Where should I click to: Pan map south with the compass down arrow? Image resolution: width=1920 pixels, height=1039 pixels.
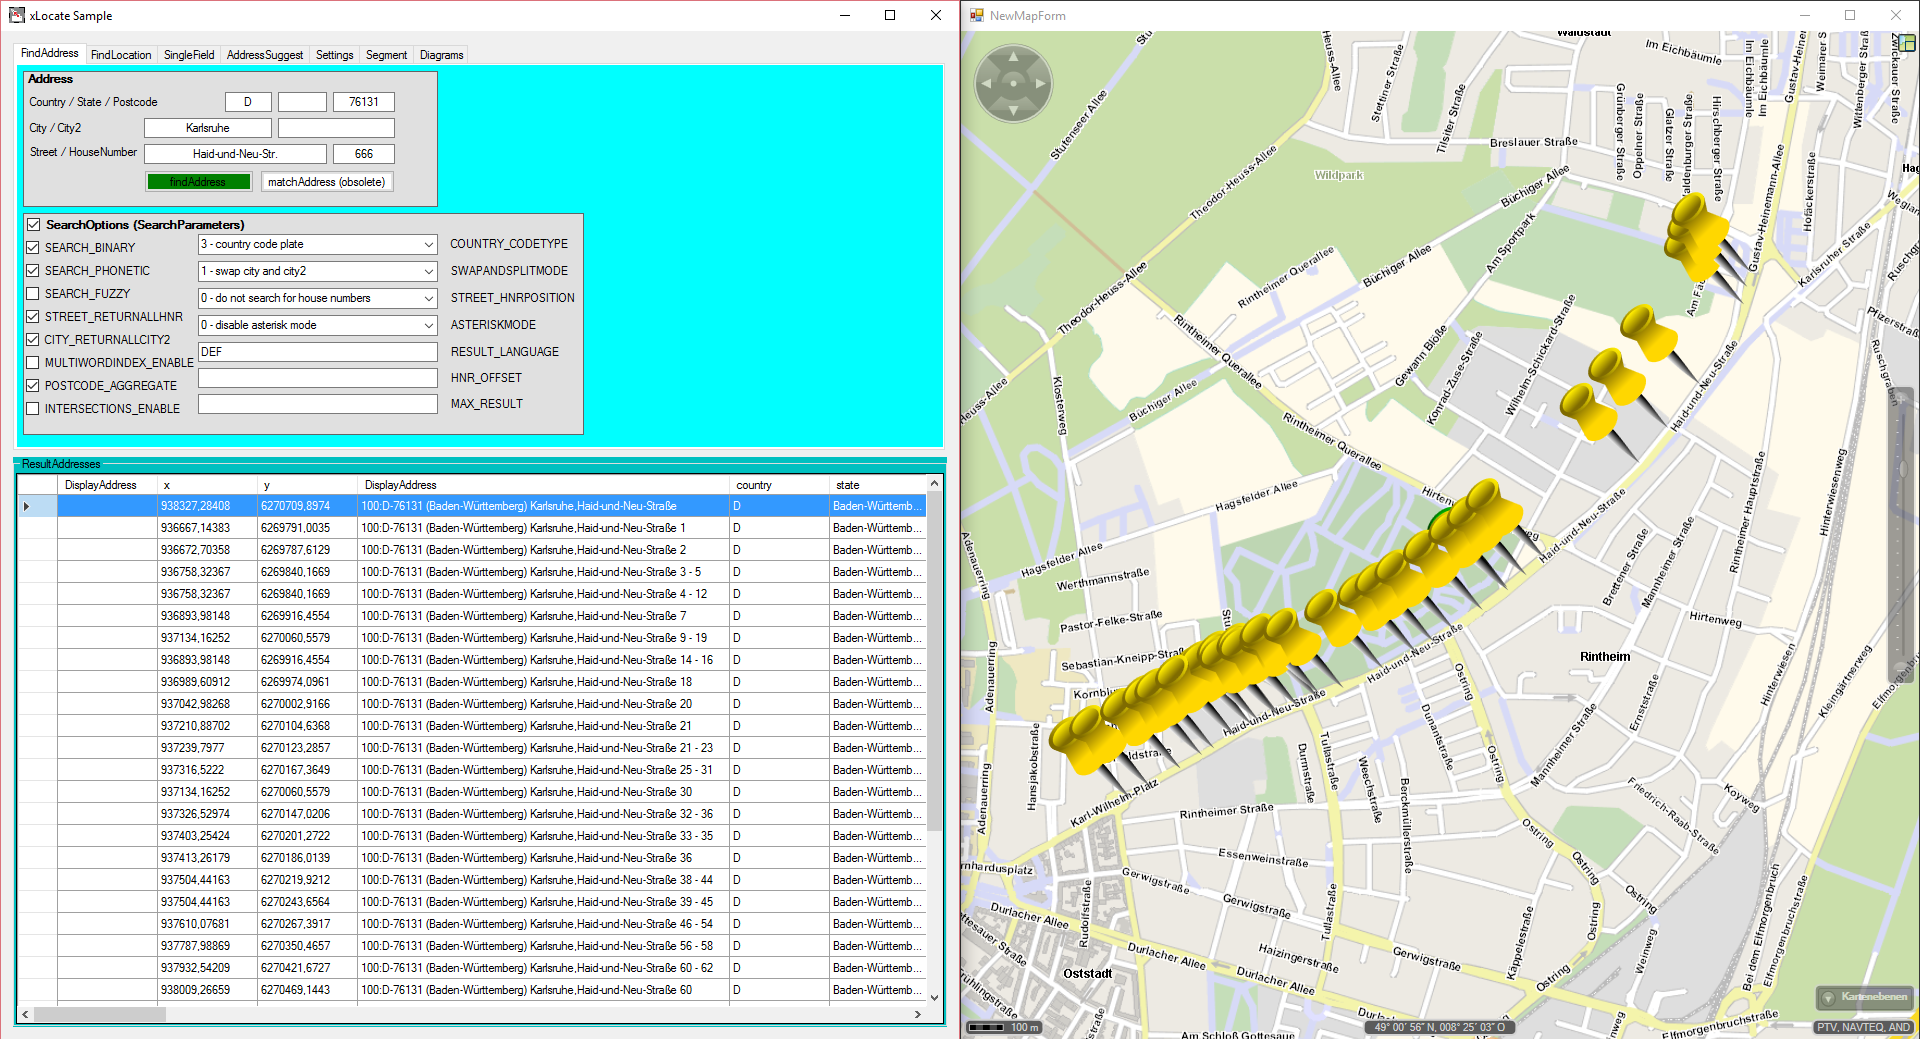pos(1013,110)
